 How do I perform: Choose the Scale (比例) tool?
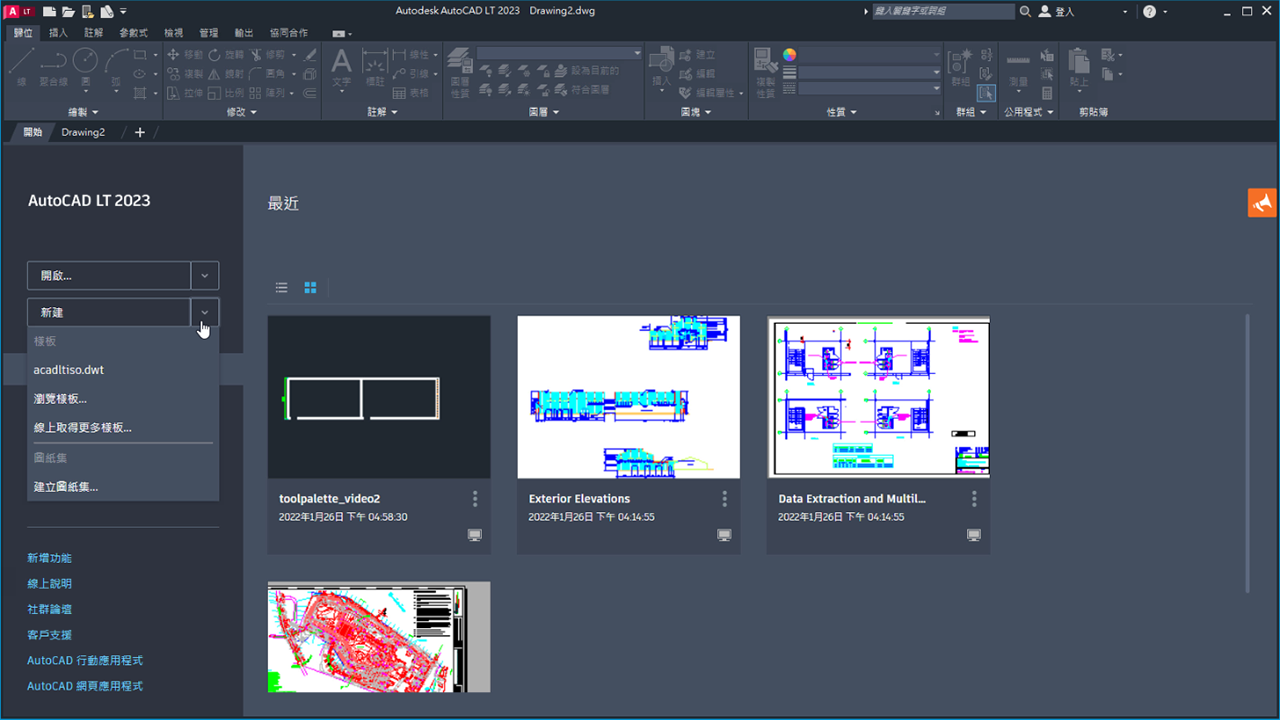pyautogui.click(x=227, y=93)
